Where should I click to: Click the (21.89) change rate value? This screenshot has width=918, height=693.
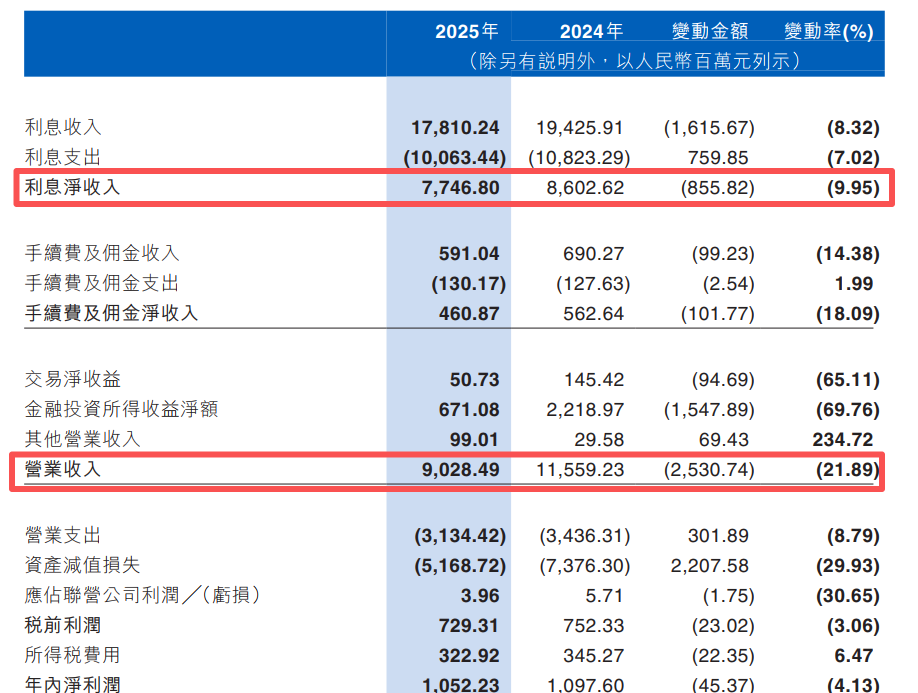(x=848, y=470)
